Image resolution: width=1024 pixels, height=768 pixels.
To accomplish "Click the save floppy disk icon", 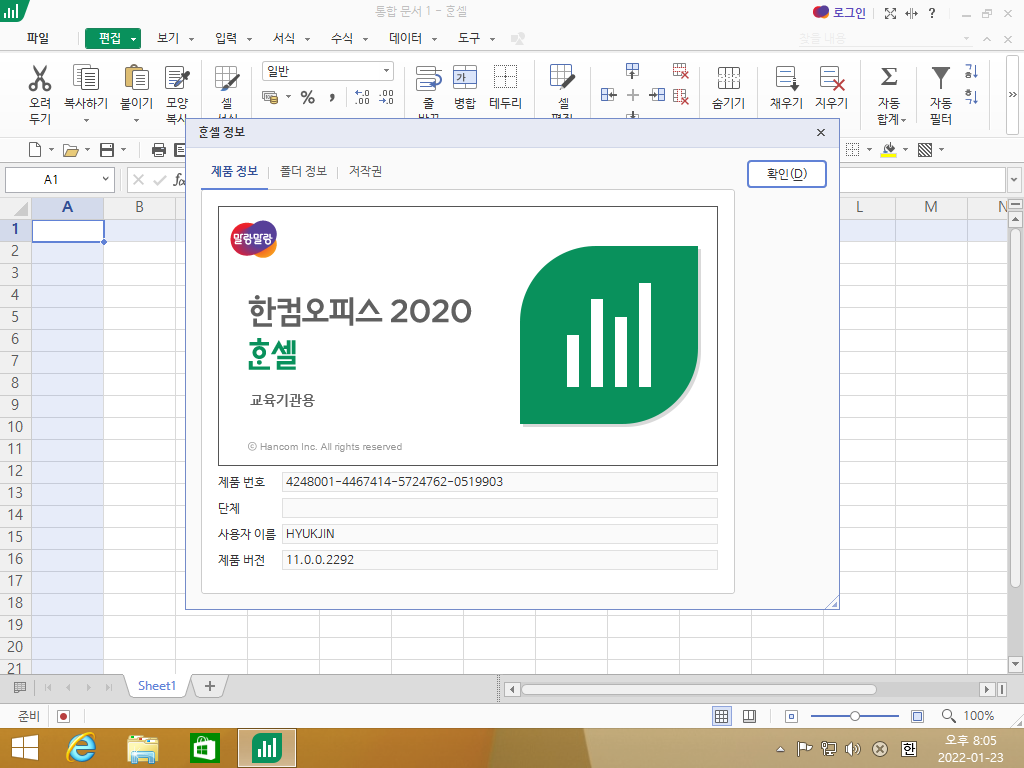I will point(106,150).
